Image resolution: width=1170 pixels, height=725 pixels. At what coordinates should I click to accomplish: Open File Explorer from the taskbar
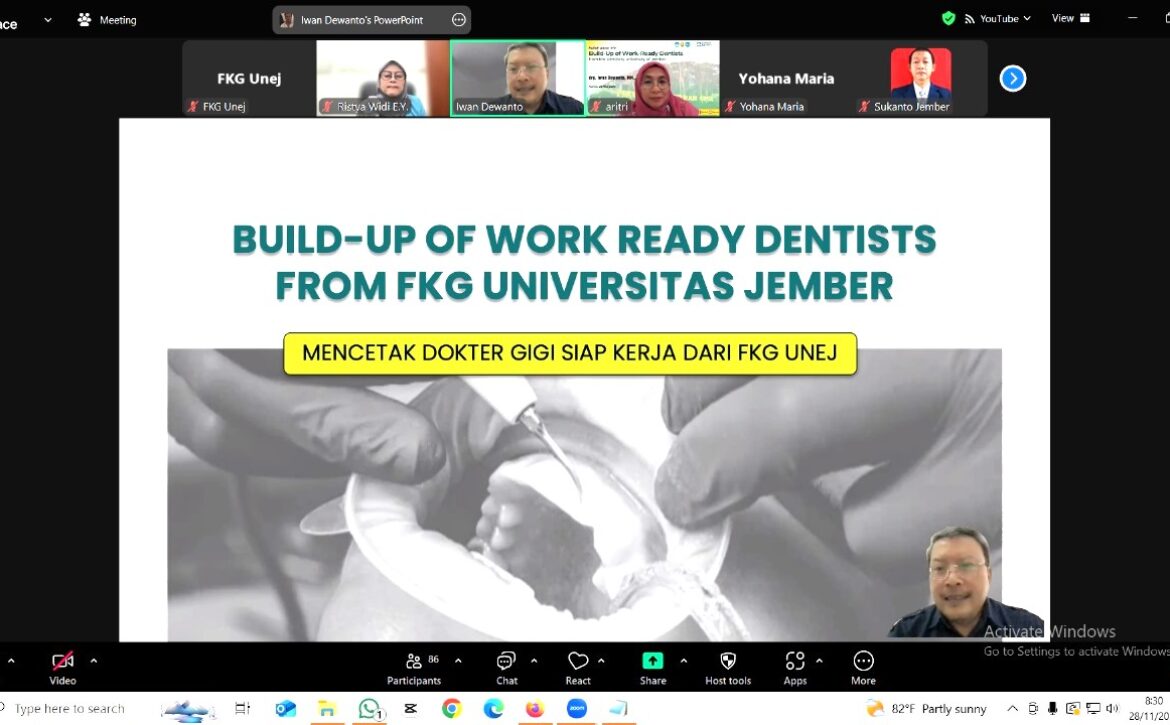(327, 709)
